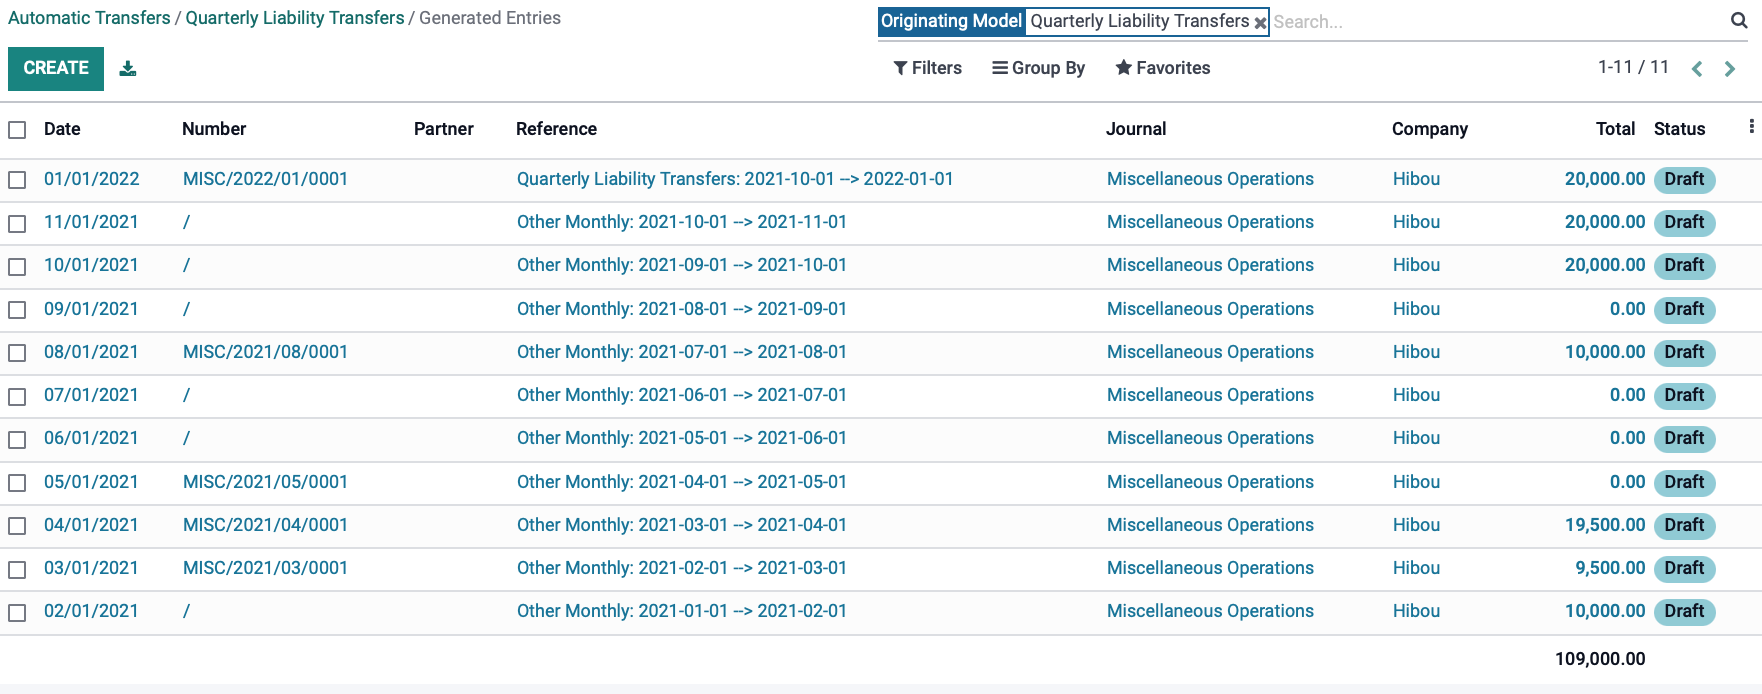Sort by the Reference column header
Screen dimensions: 1762x694
556,129
